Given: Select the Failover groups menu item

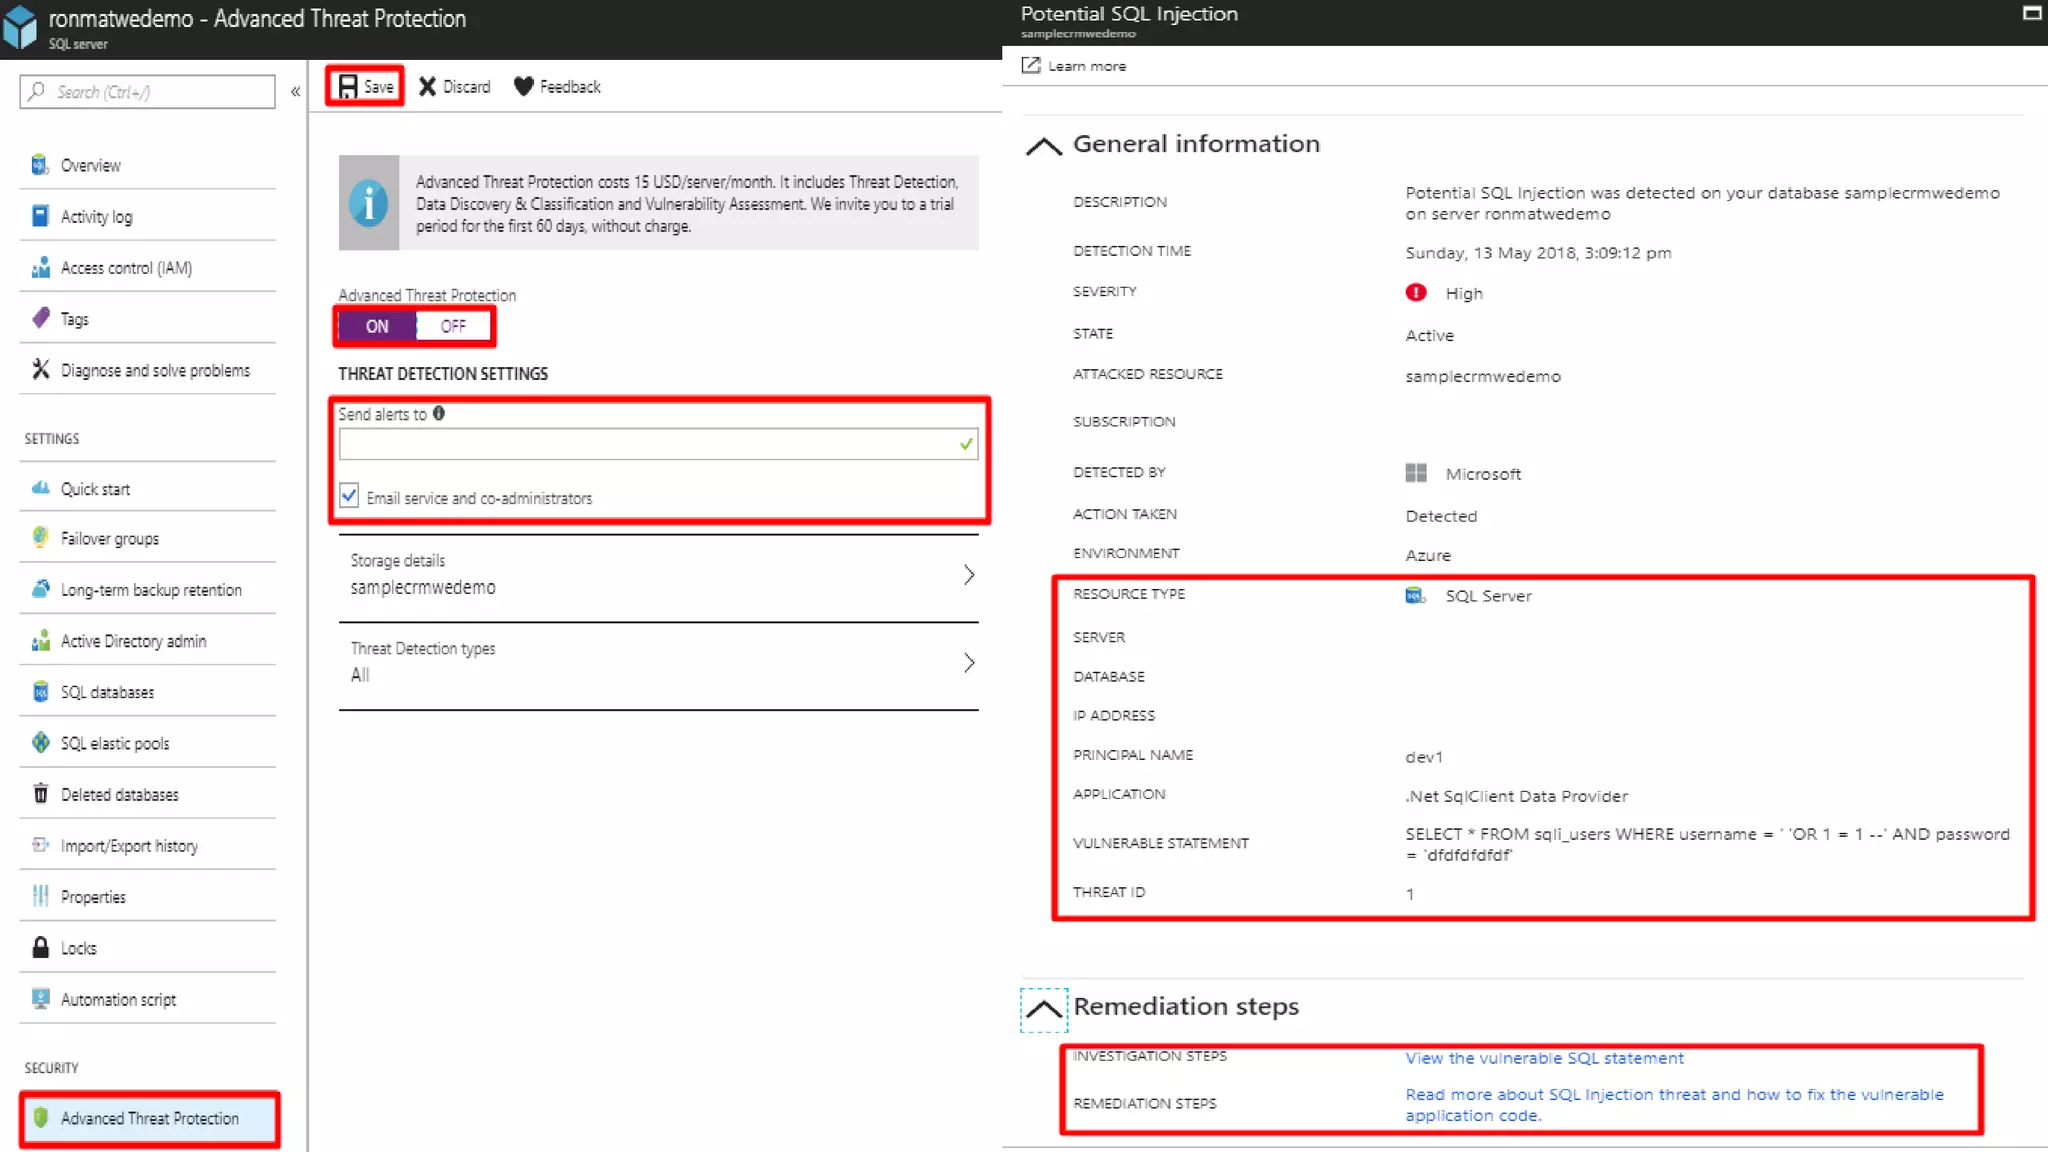Looking at the screenshot, I should tap(148, 538).
